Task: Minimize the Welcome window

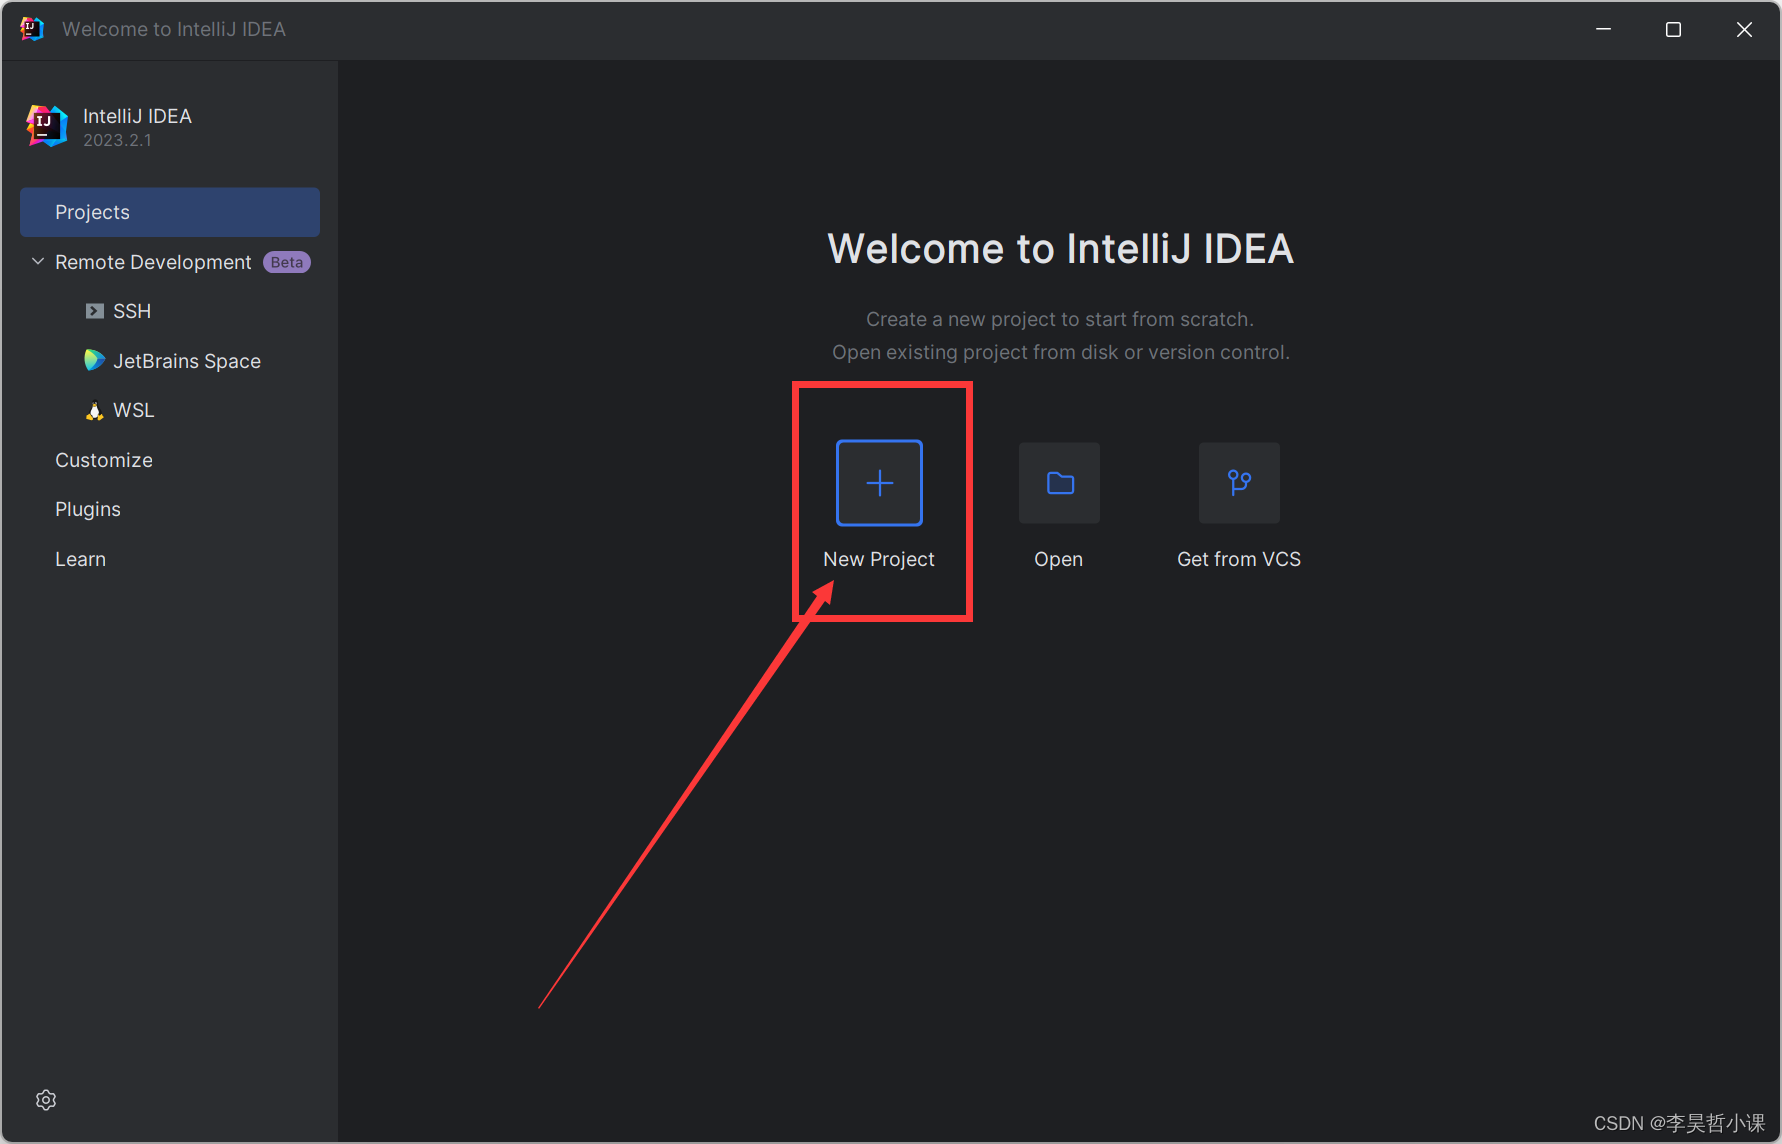Action: 1603,29
